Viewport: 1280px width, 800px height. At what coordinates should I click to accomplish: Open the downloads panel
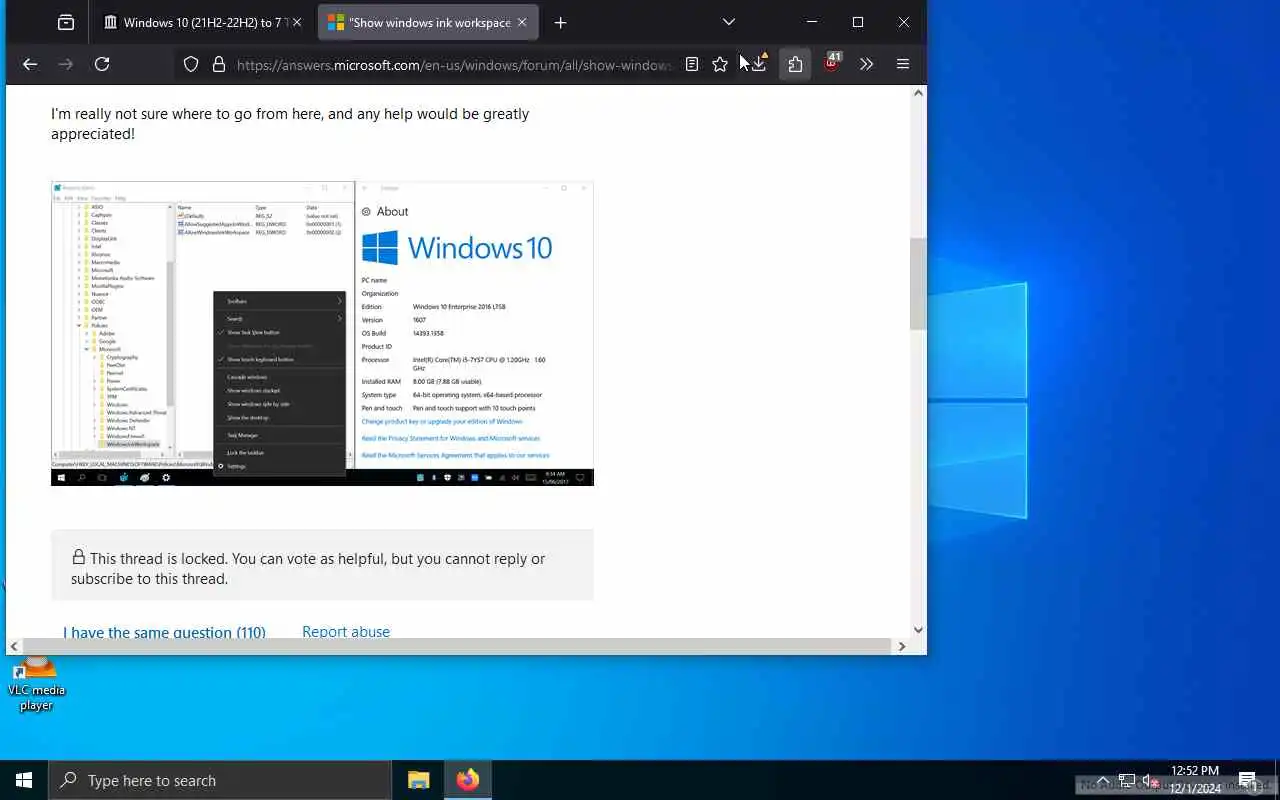758,64
